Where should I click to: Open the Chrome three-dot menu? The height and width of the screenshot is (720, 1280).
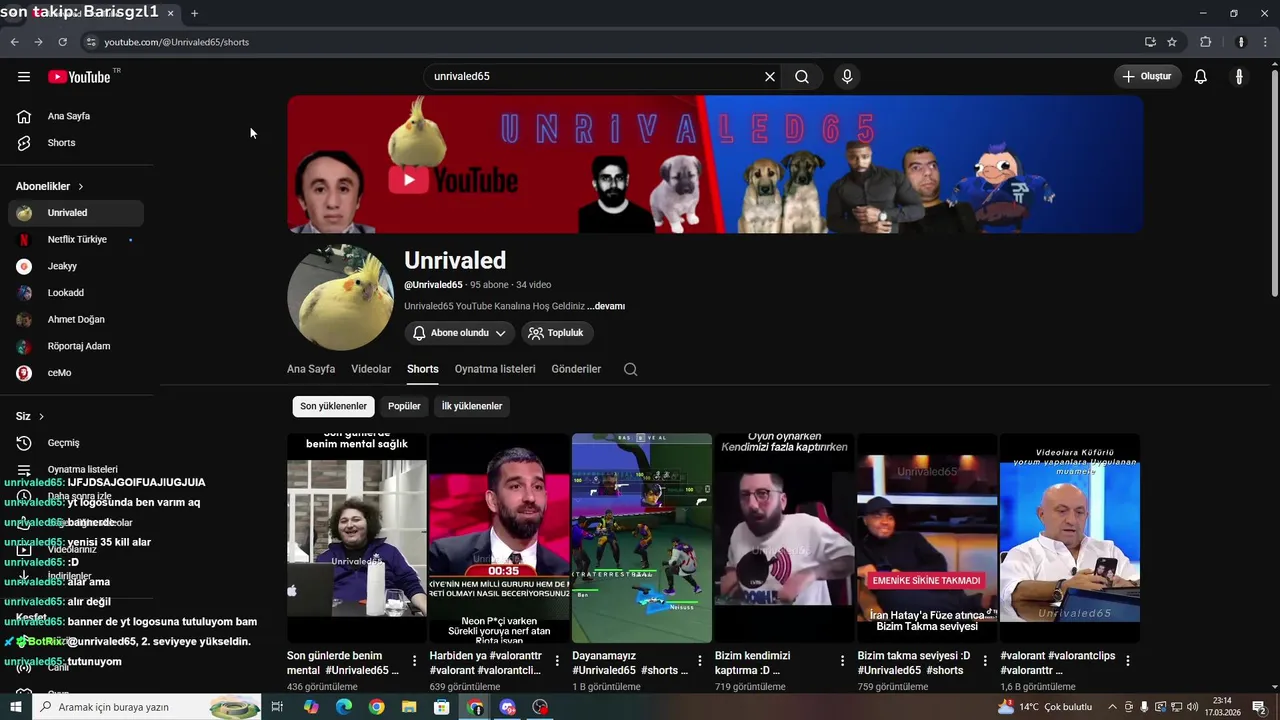click(x=1265, y=42)
